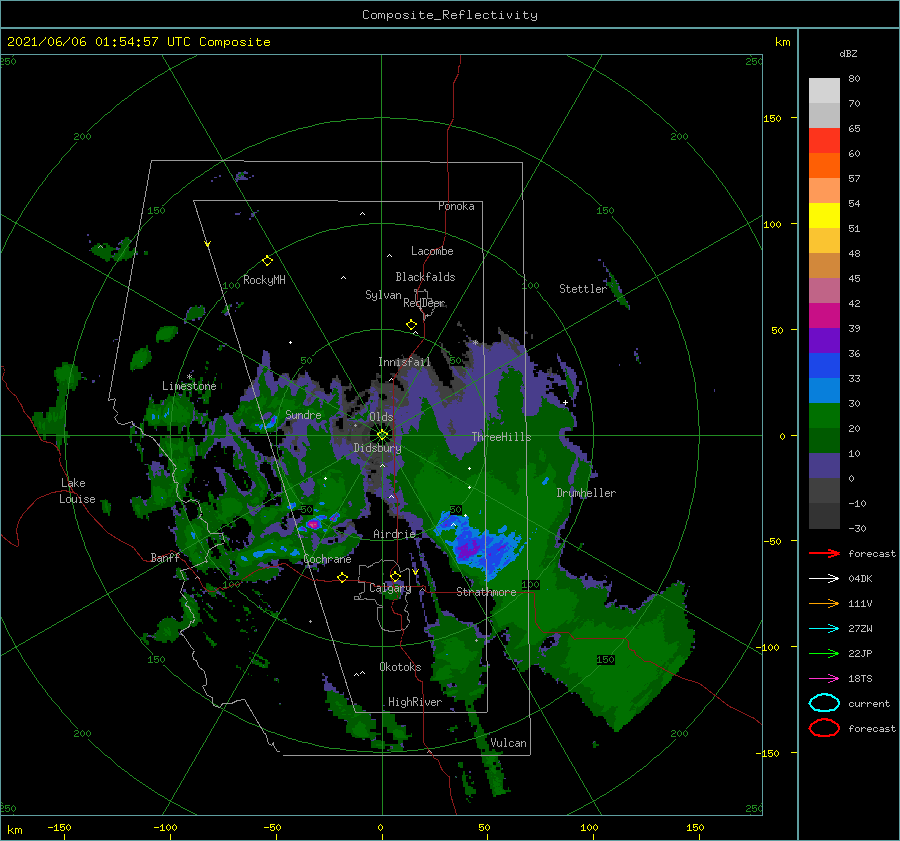This screenshot has height=841, width=900.
Task: Select the yellow 51–54 dBZ swatch
Action: pyautogui.click(x=824, y=215)
